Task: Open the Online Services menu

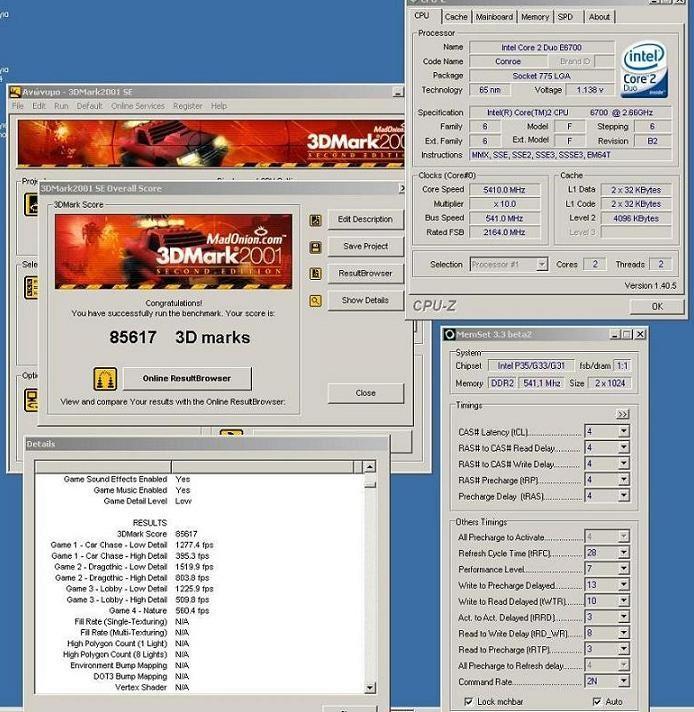Action: [x=138, y=106]
